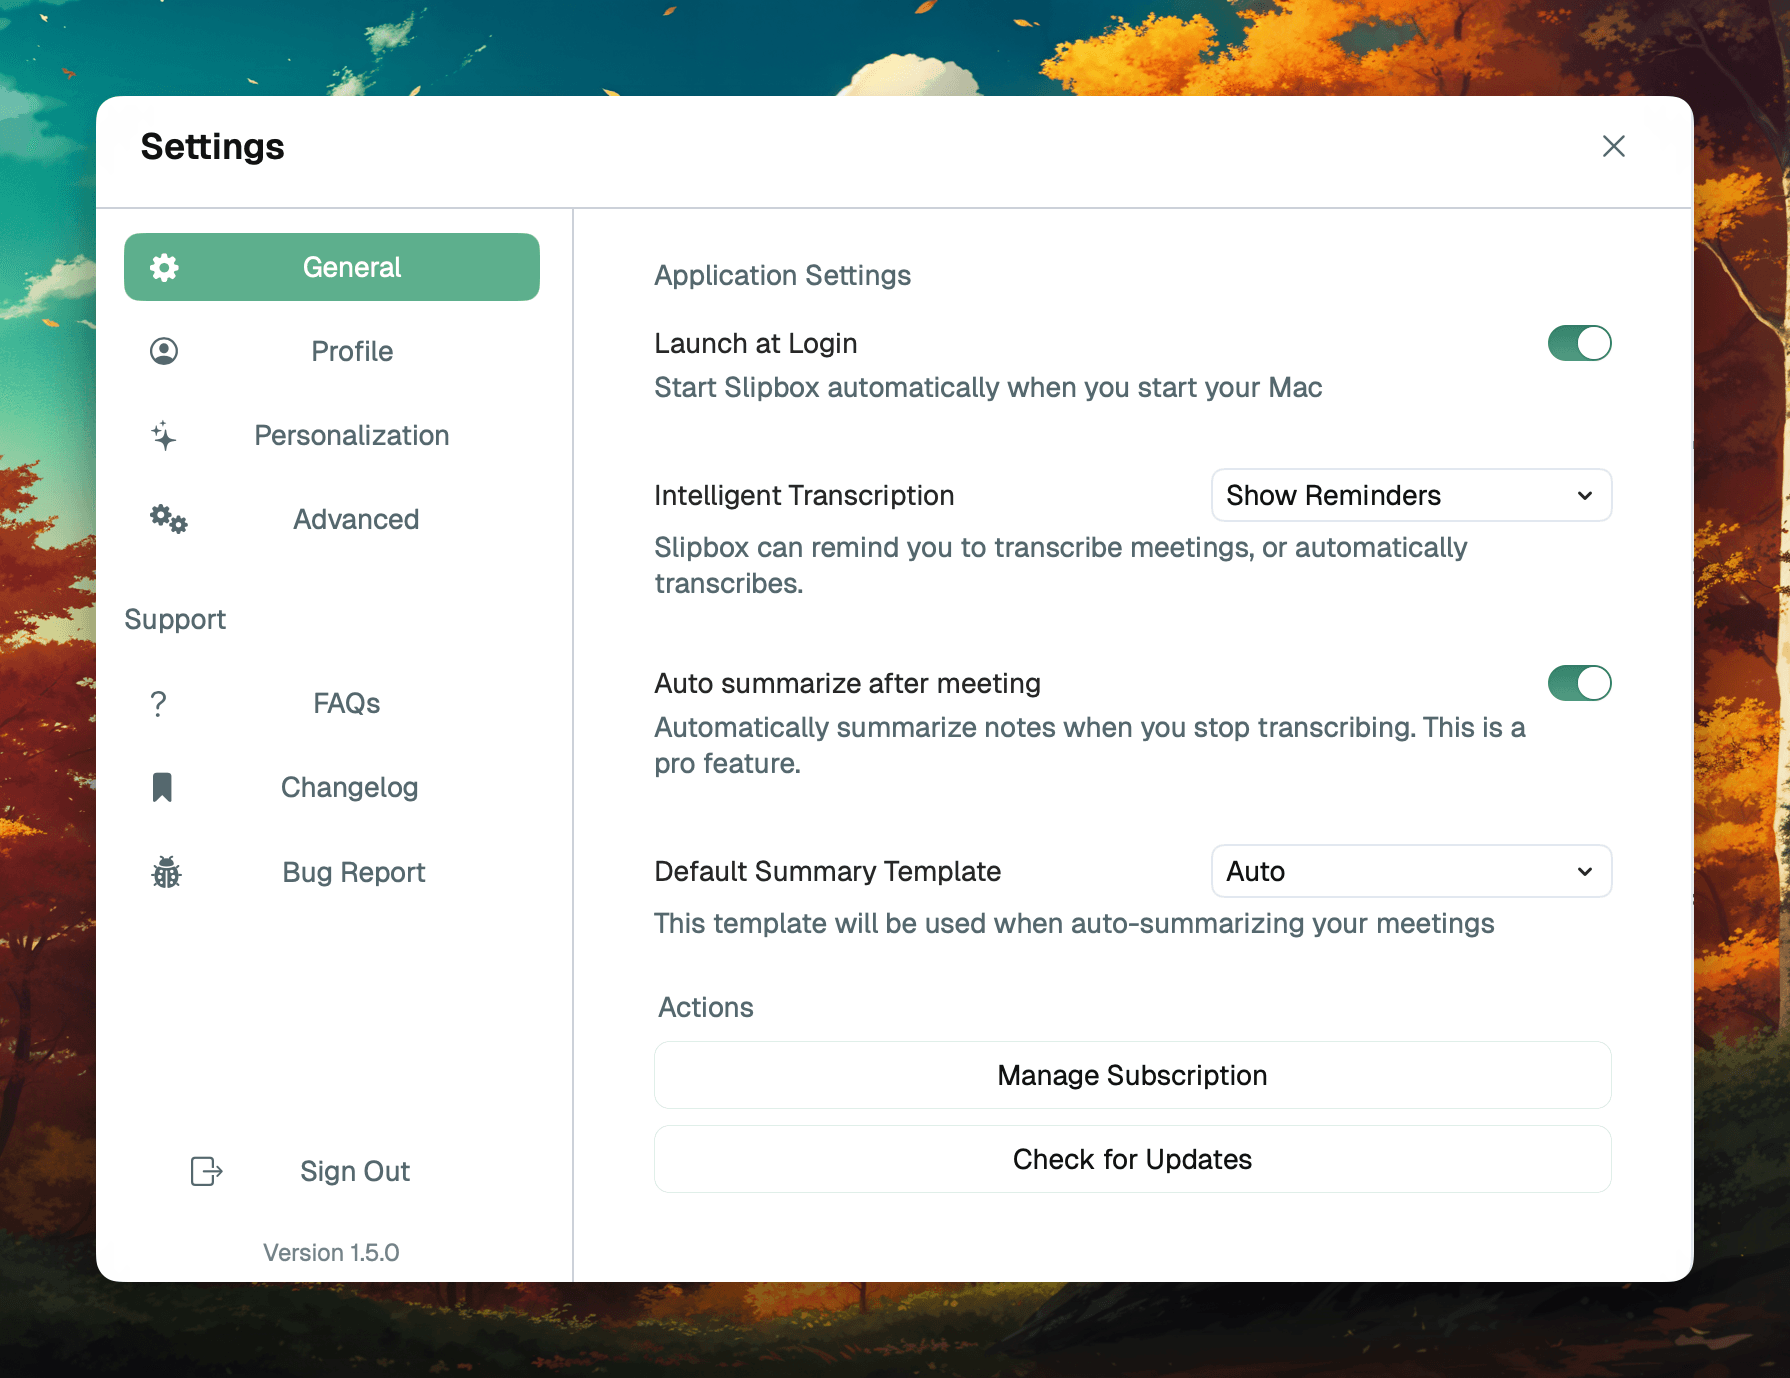
Task: Click the bug icon beside Bug Report
Action: (166, 872)
